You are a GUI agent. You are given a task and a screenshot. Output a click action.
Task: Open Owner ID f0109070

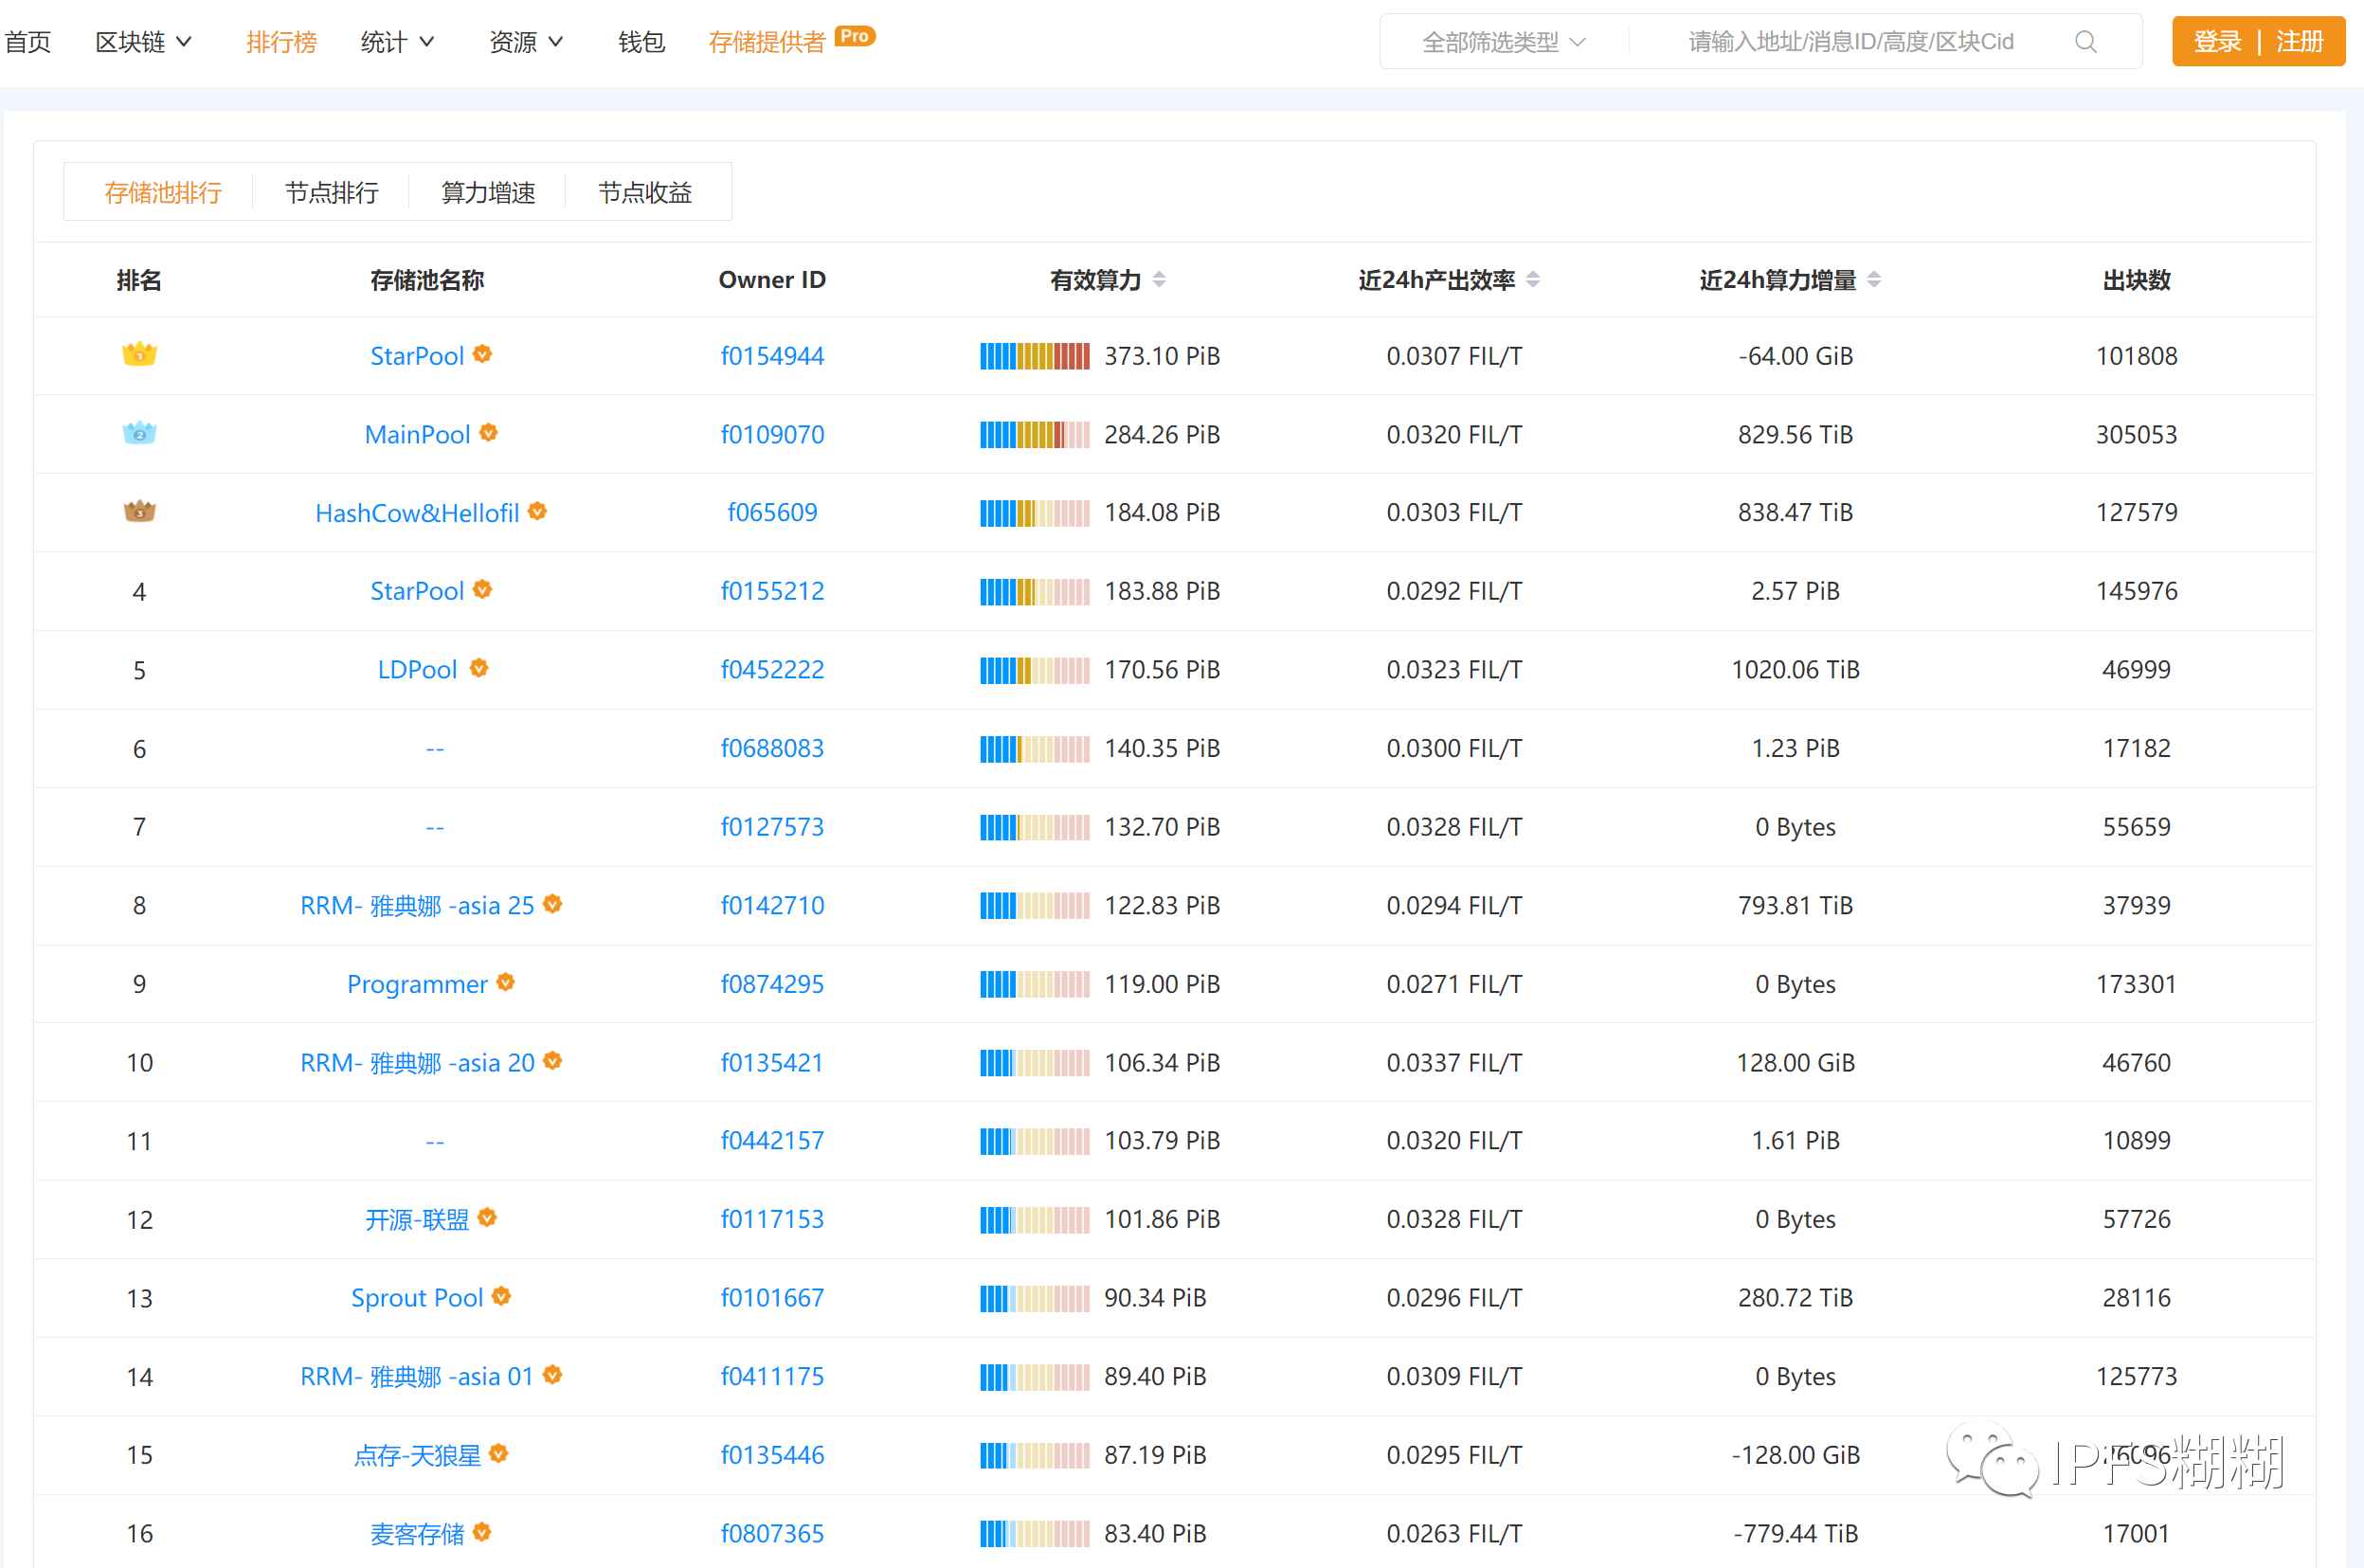[x=772, y=434]
